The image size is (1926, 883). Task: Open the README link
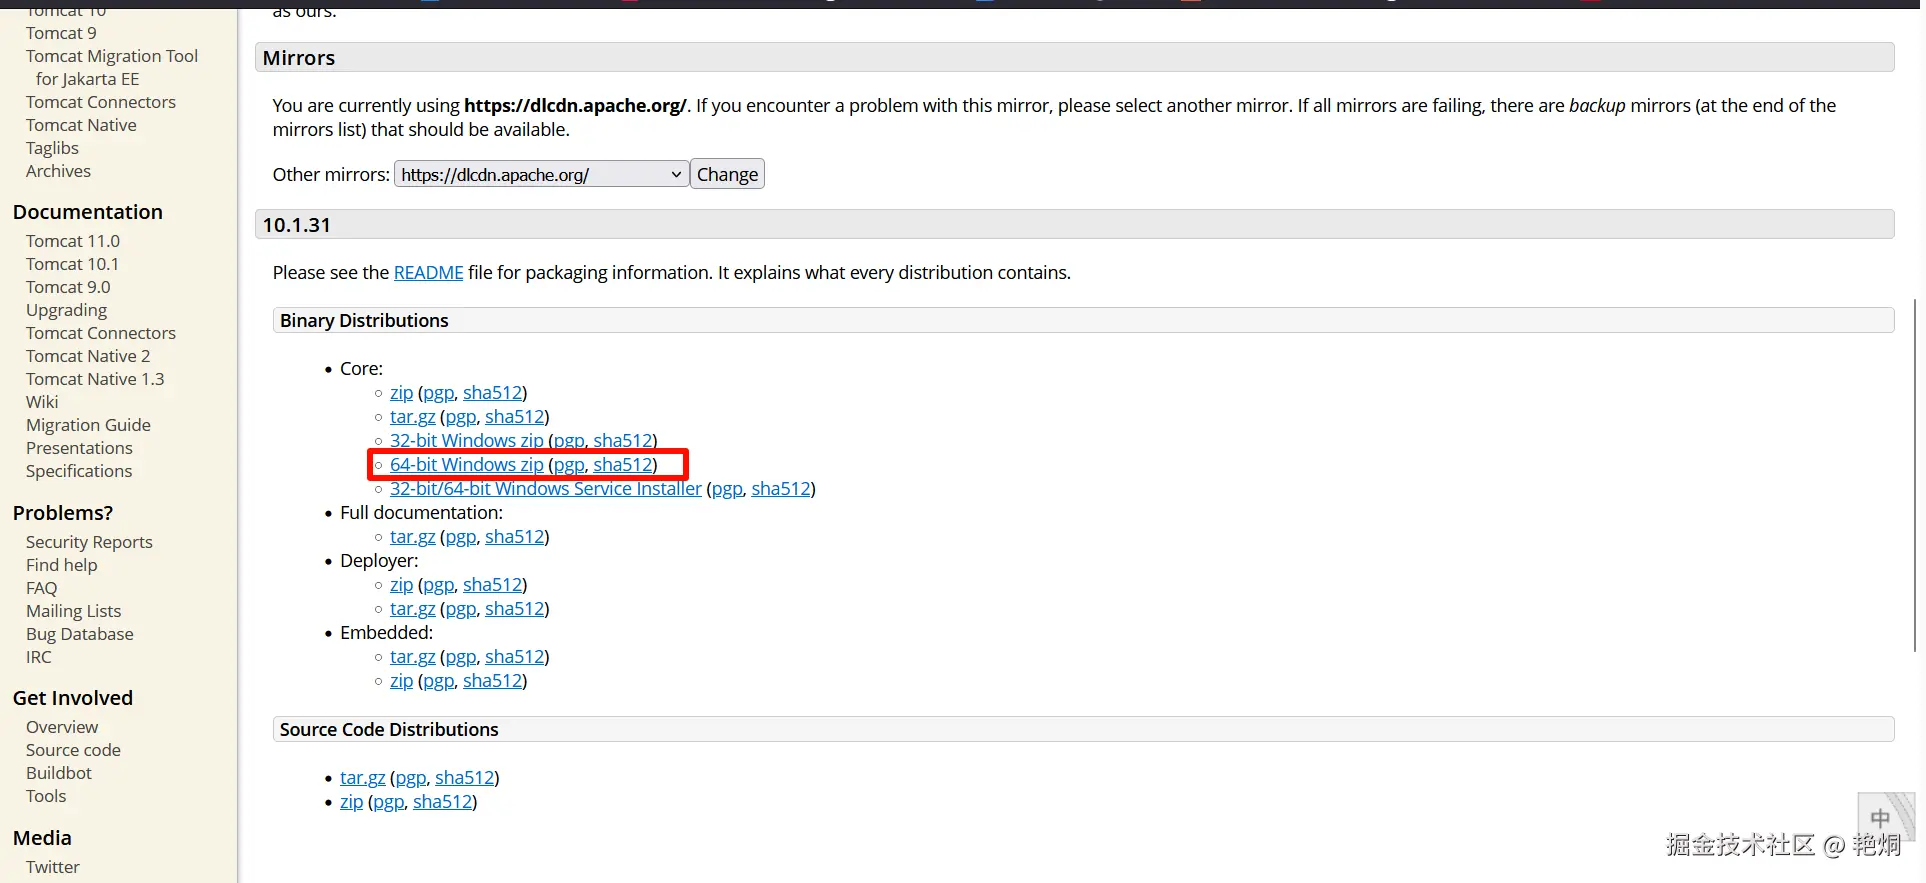coord(428,273)
